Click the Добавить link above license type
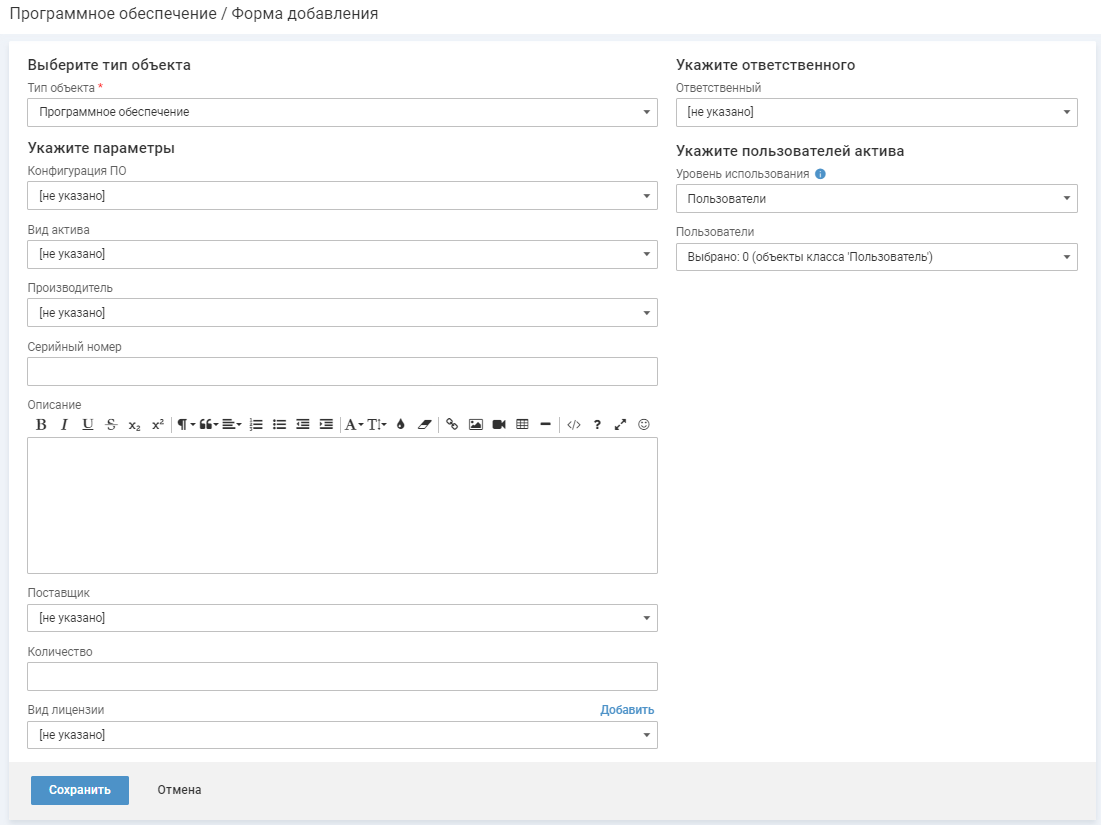This screenshot has height=825, width=1101. (627, 710)
